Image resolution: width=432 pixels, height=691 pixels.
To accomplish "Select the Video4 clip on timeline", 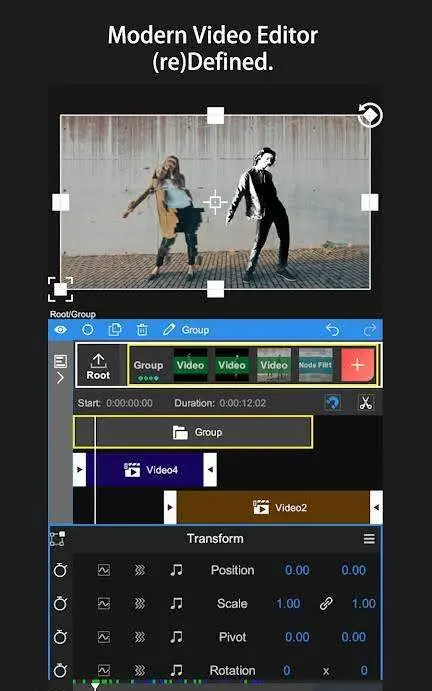I will 145,470.
